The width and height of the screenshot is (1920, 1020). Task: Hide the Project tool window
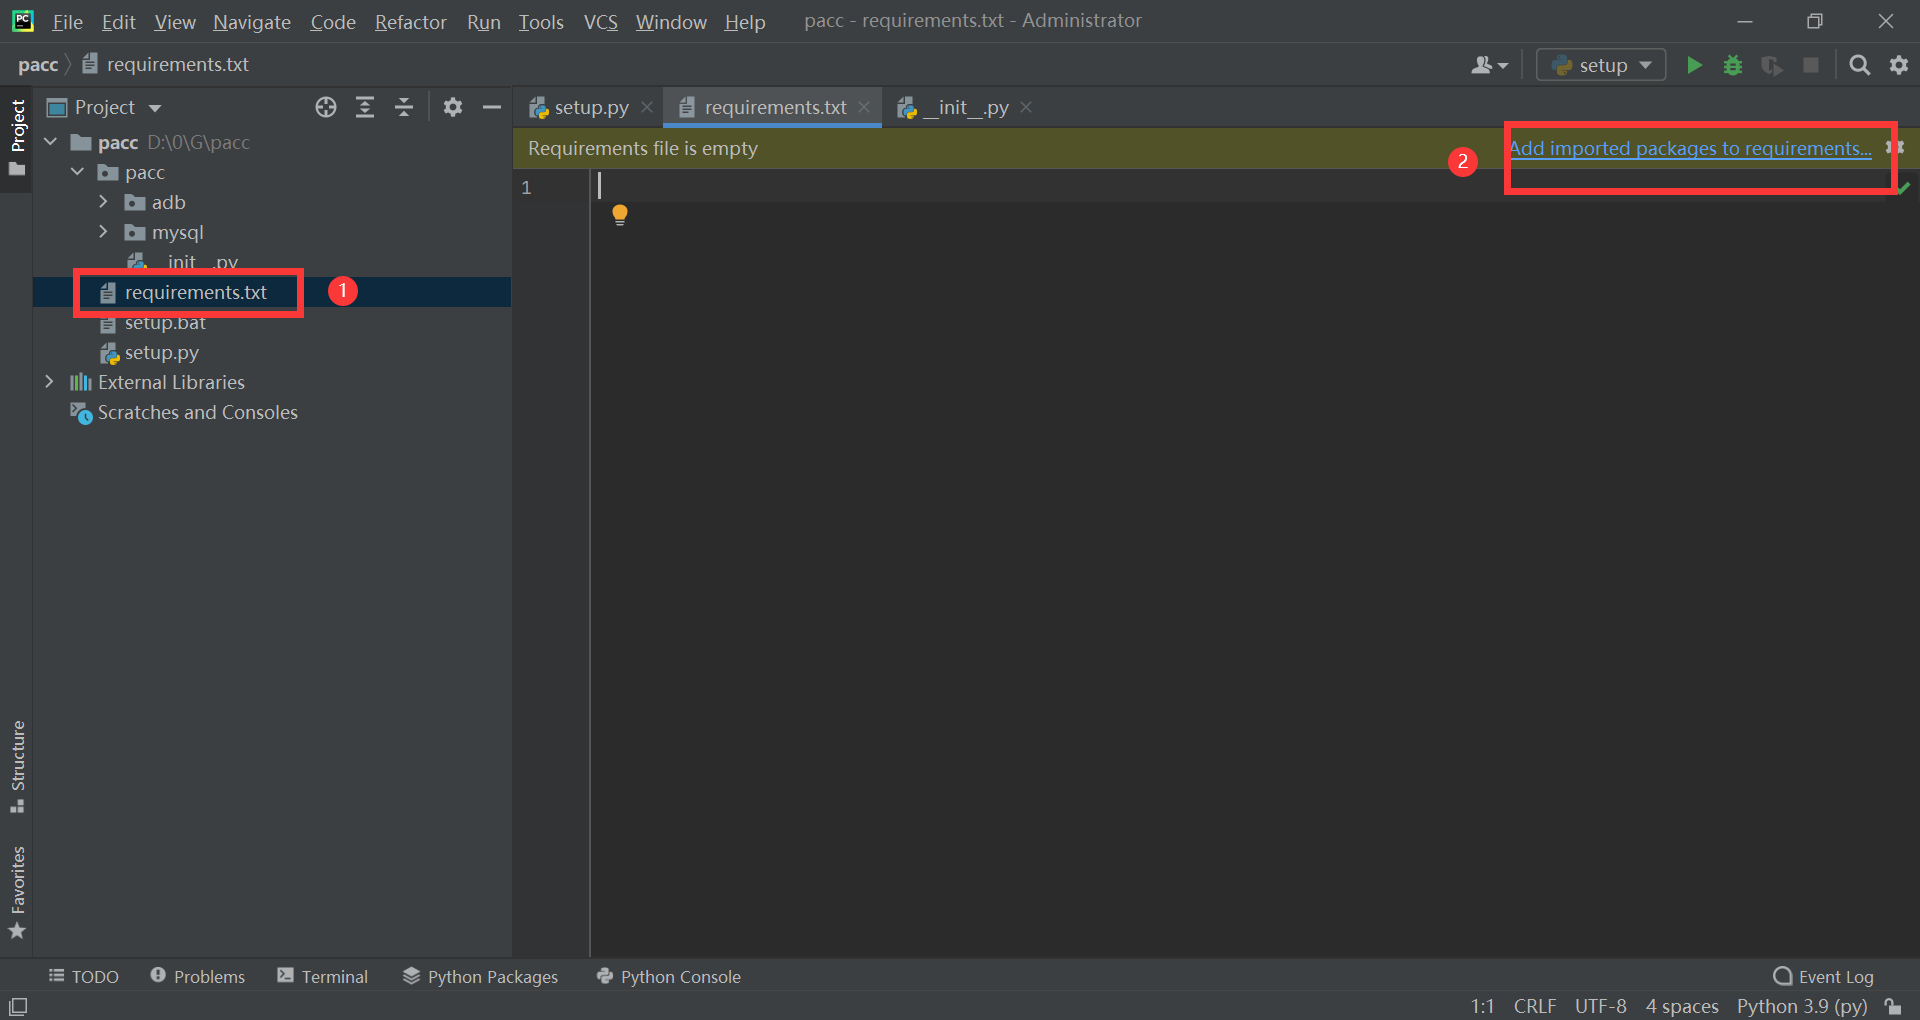(492, 107)
